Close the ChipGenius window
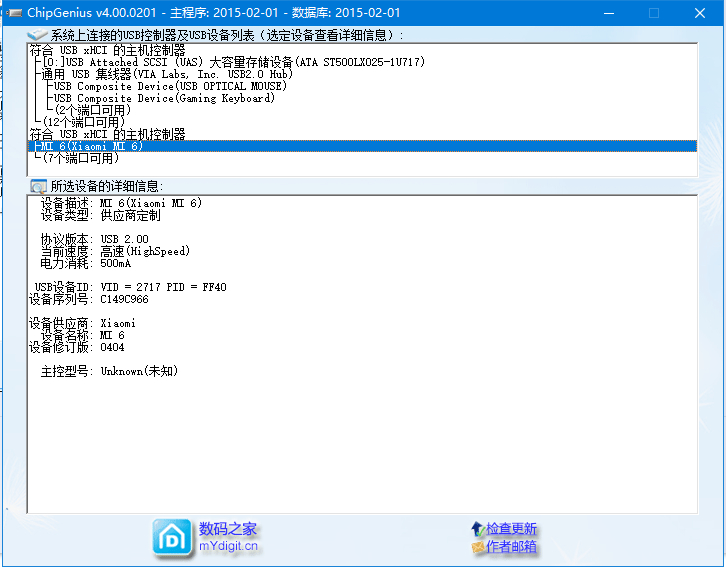 click(x=700, y=13)
